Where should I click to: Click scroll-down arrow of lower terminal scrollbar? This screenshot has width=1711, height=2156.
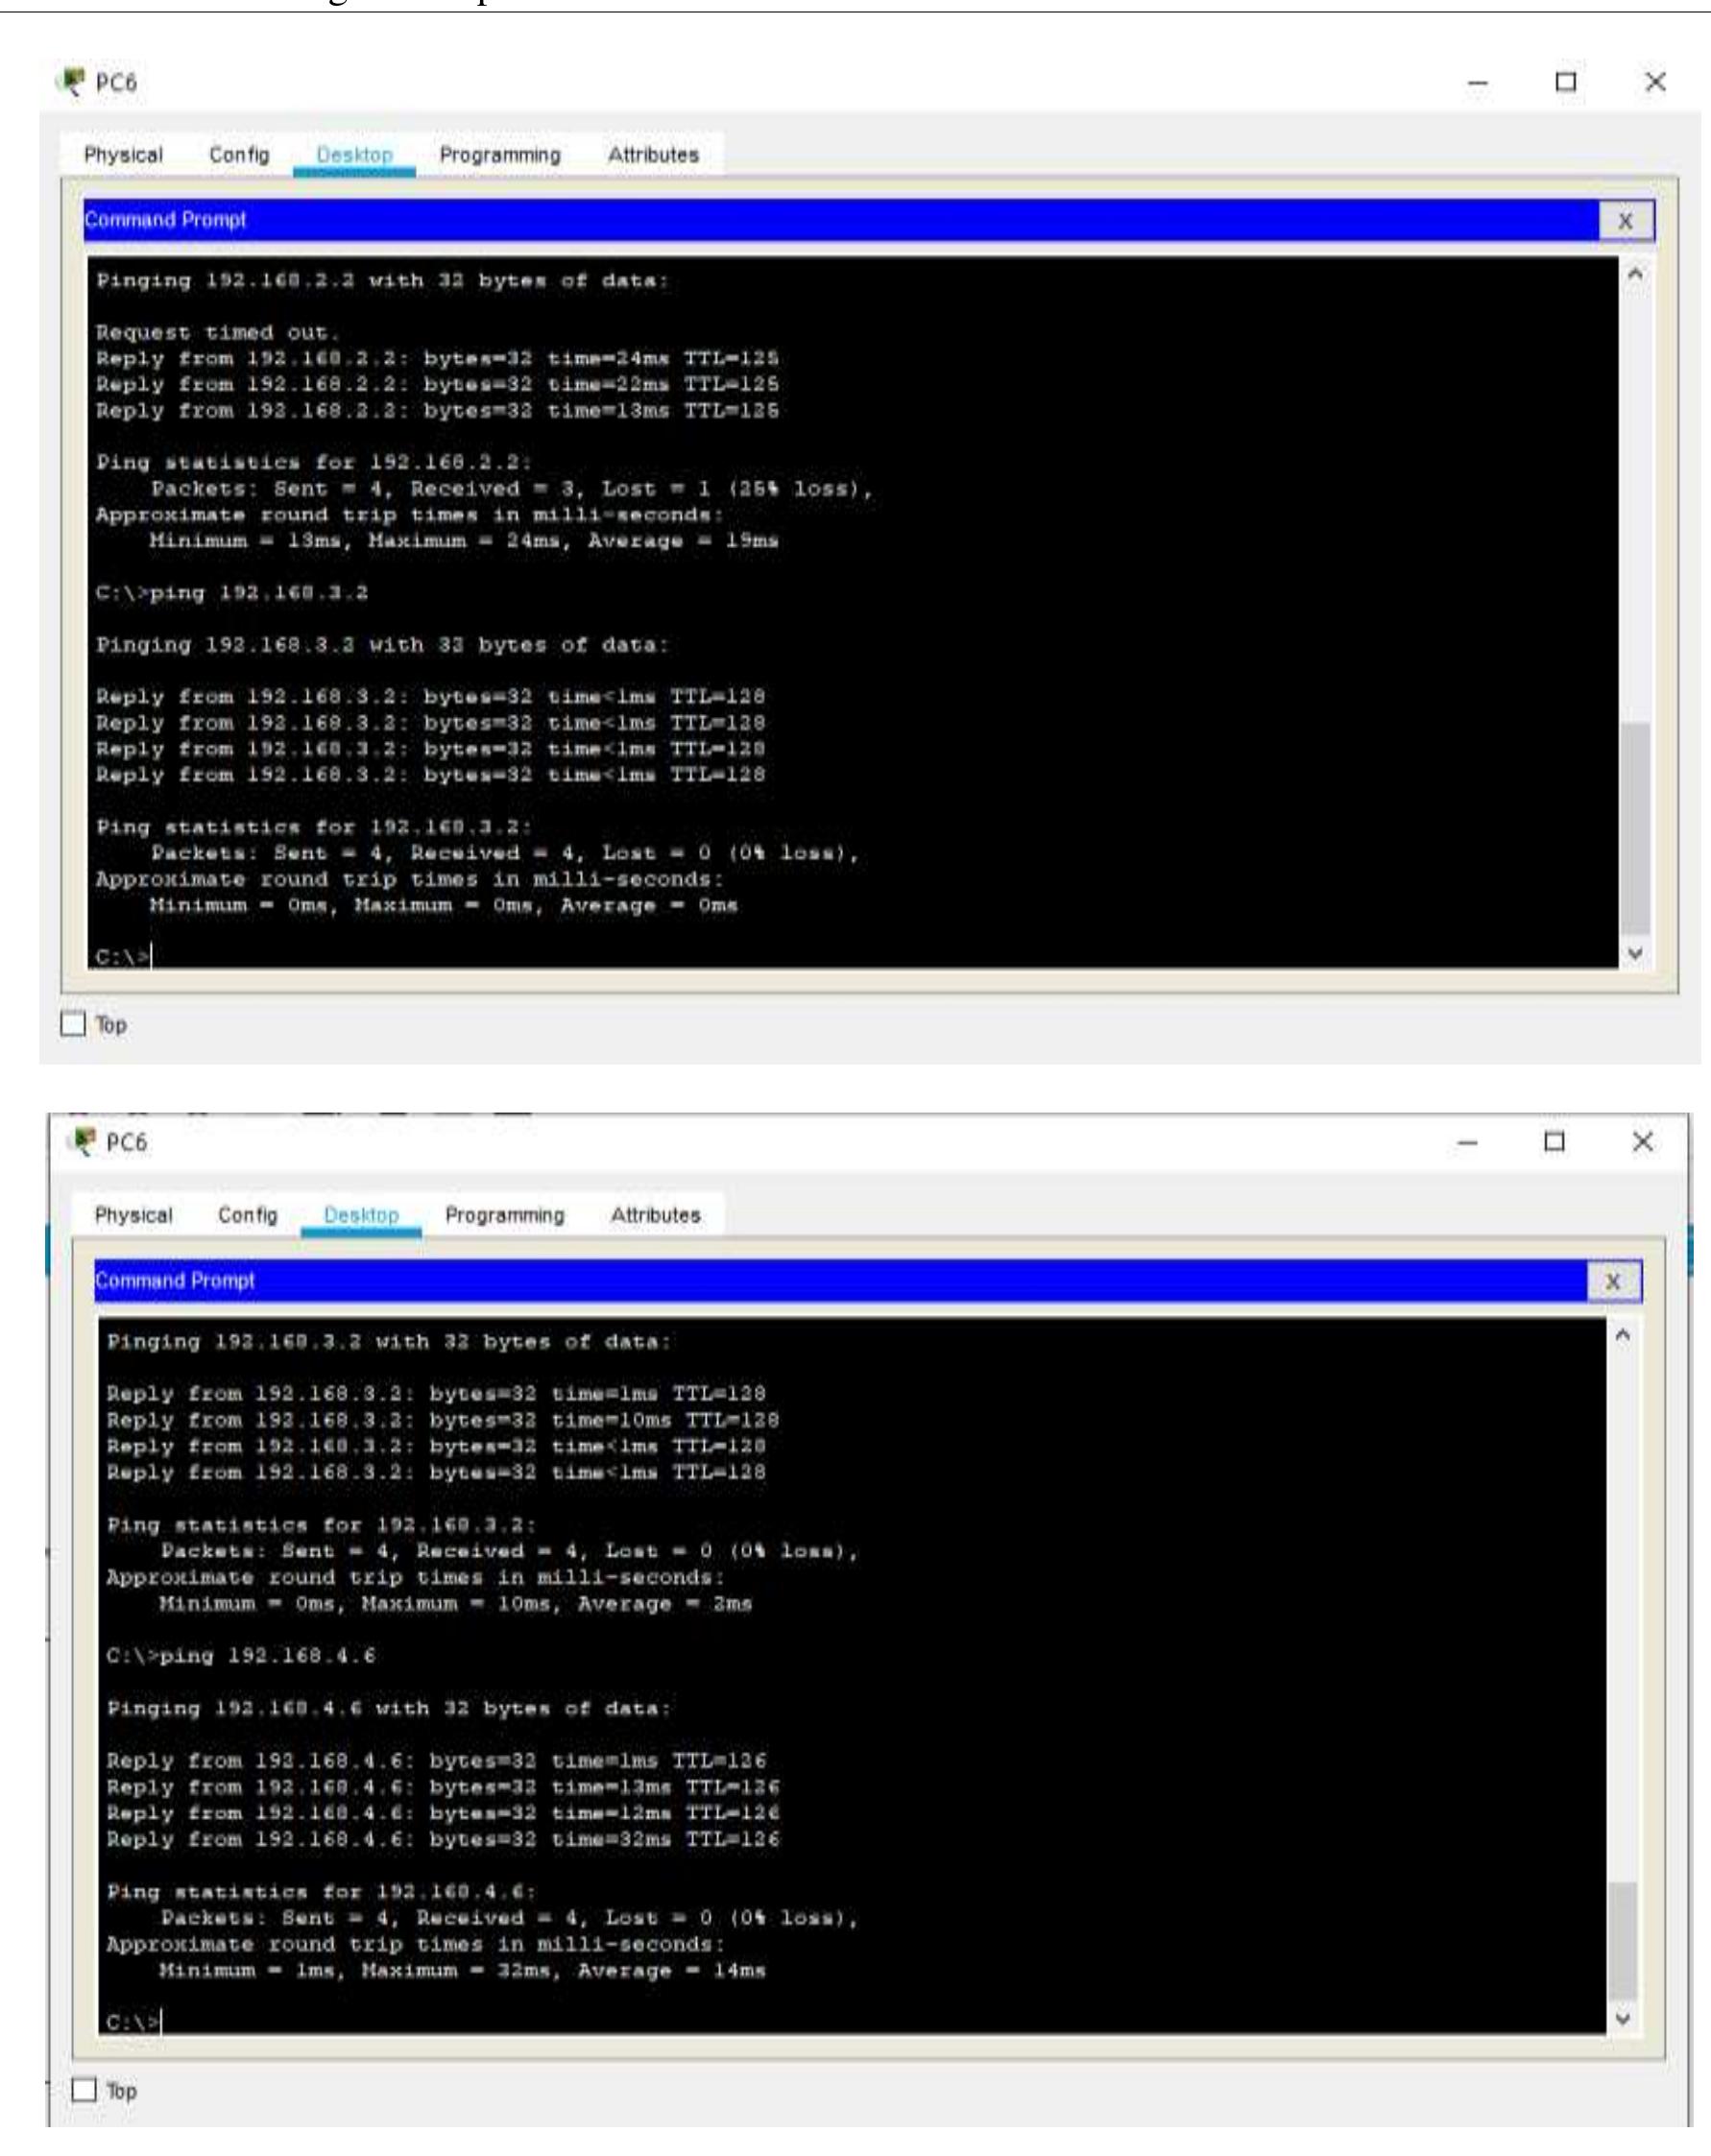[1623, 2019]
